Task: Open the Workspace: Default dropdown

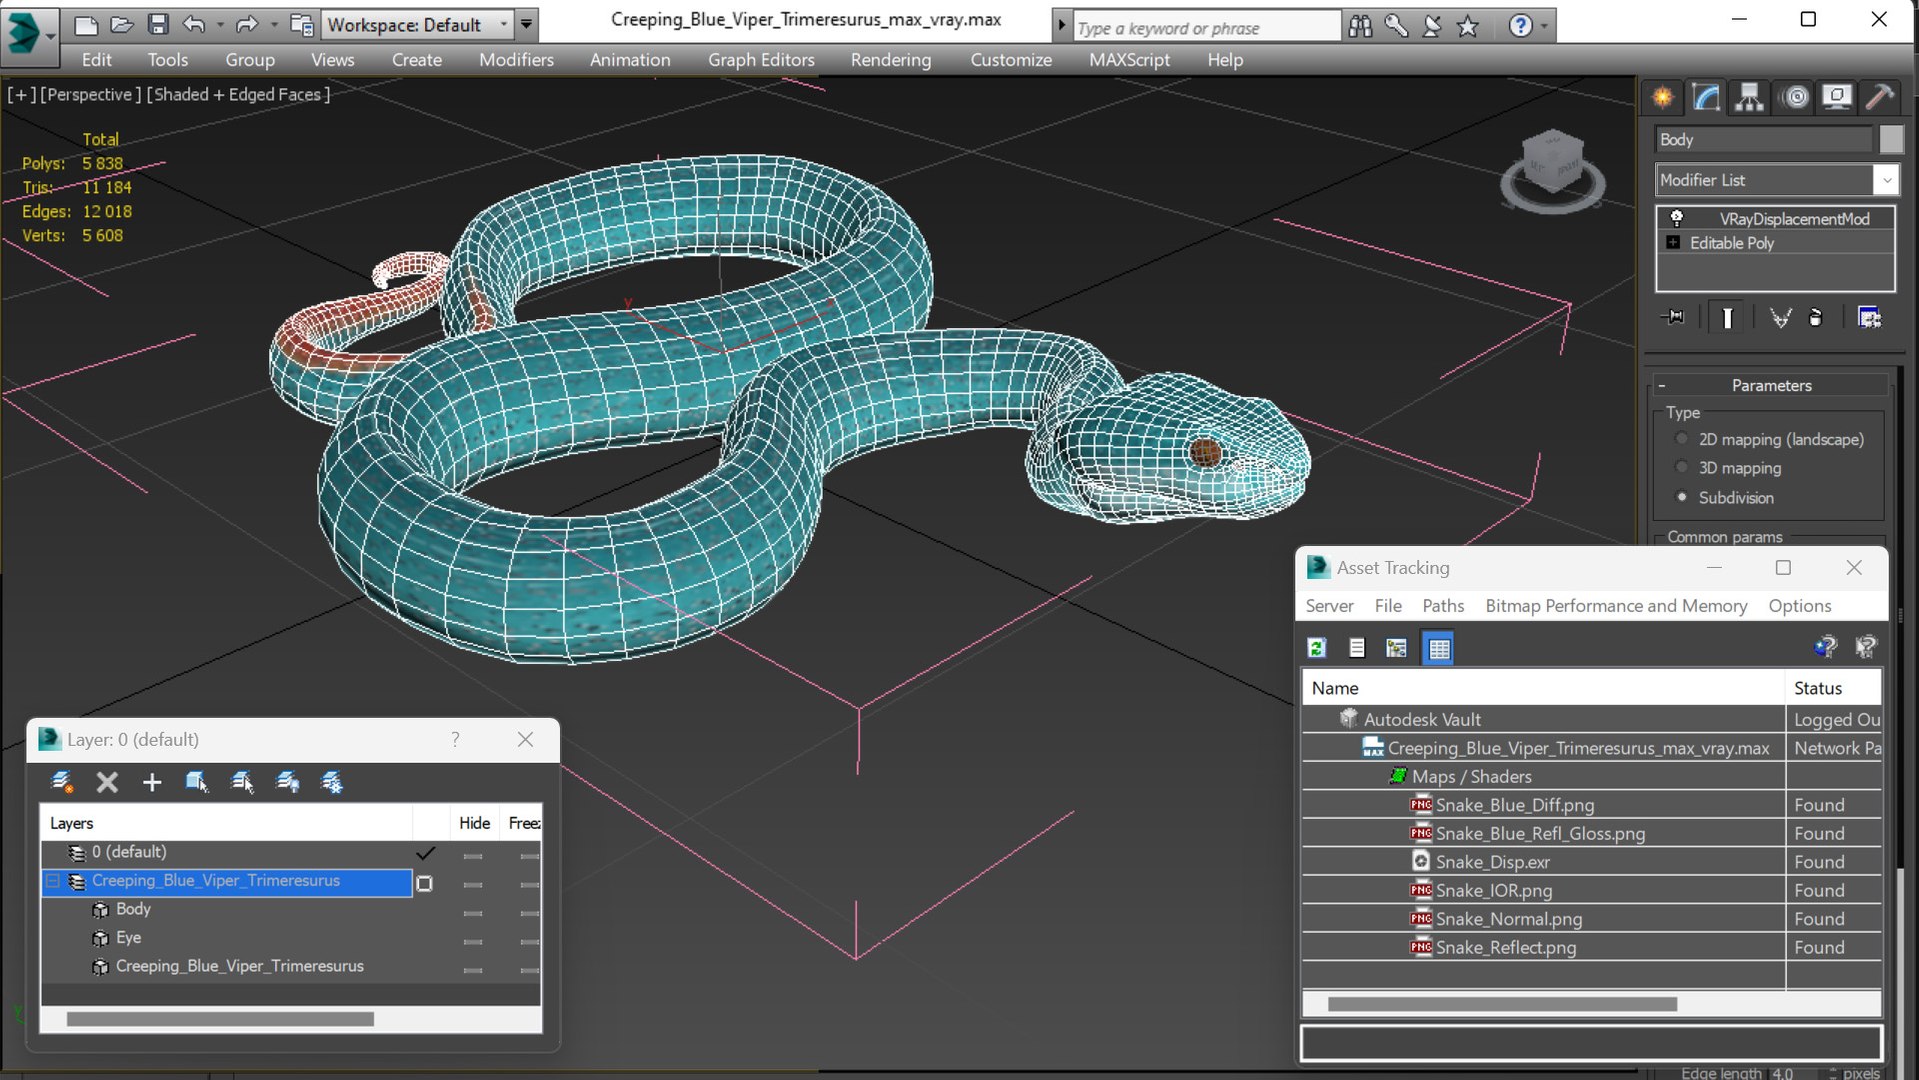Action: (x=416, y=24)
